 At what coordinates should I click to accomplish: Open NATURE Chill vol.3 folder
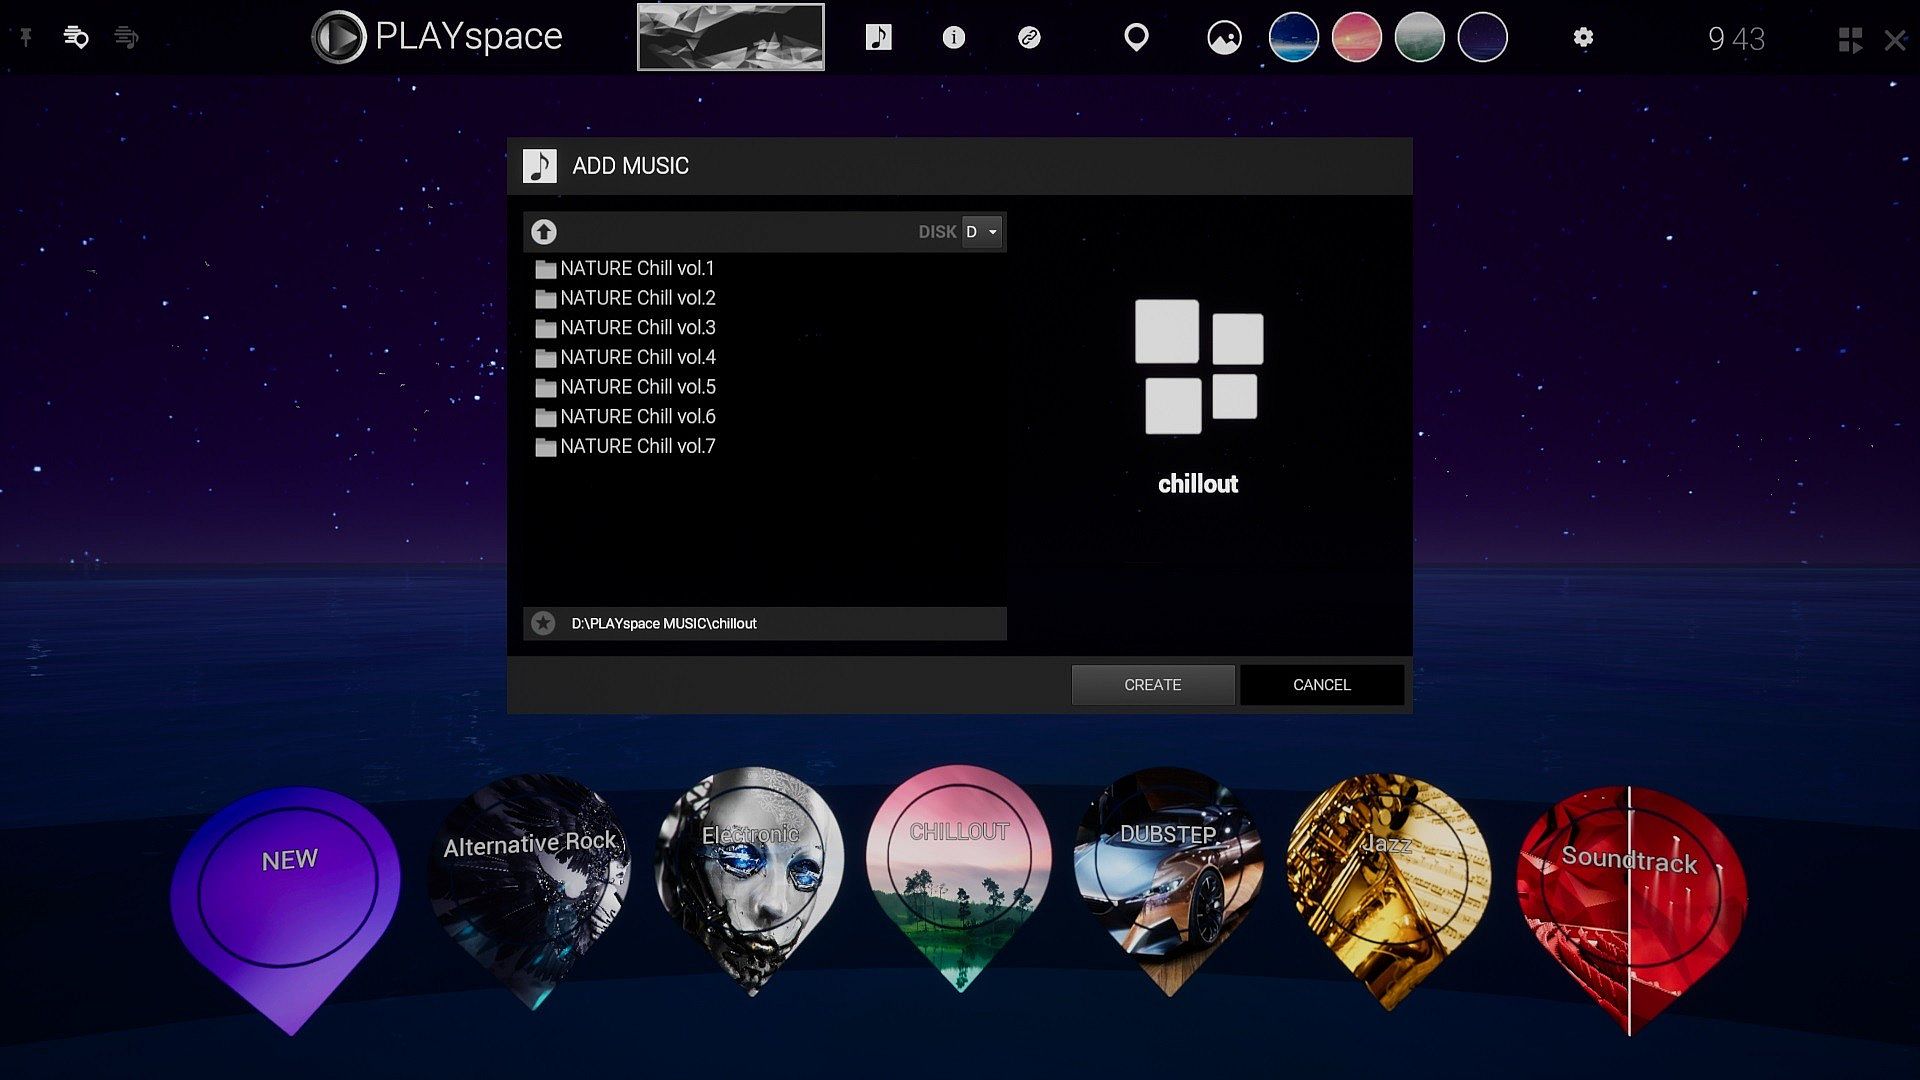pyautogui.click(x=637, y=328)
